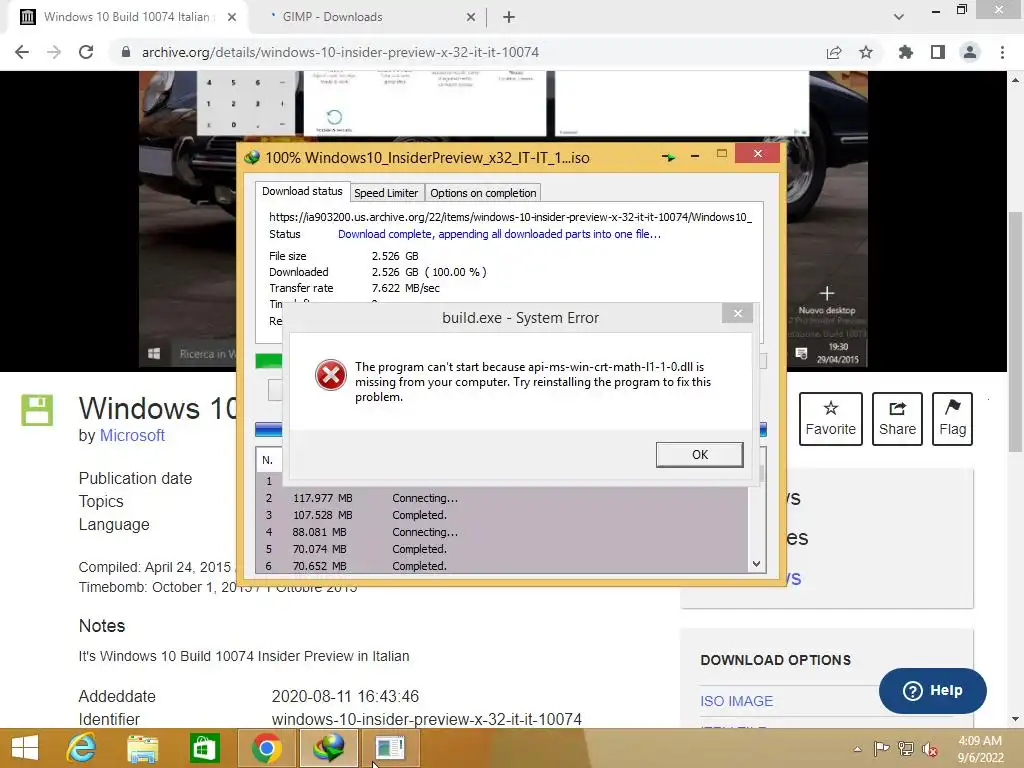The width and height of the screenshot is (1024, 768).
Task: Click the download manager icon in title bar
Action: pos(252,157)
